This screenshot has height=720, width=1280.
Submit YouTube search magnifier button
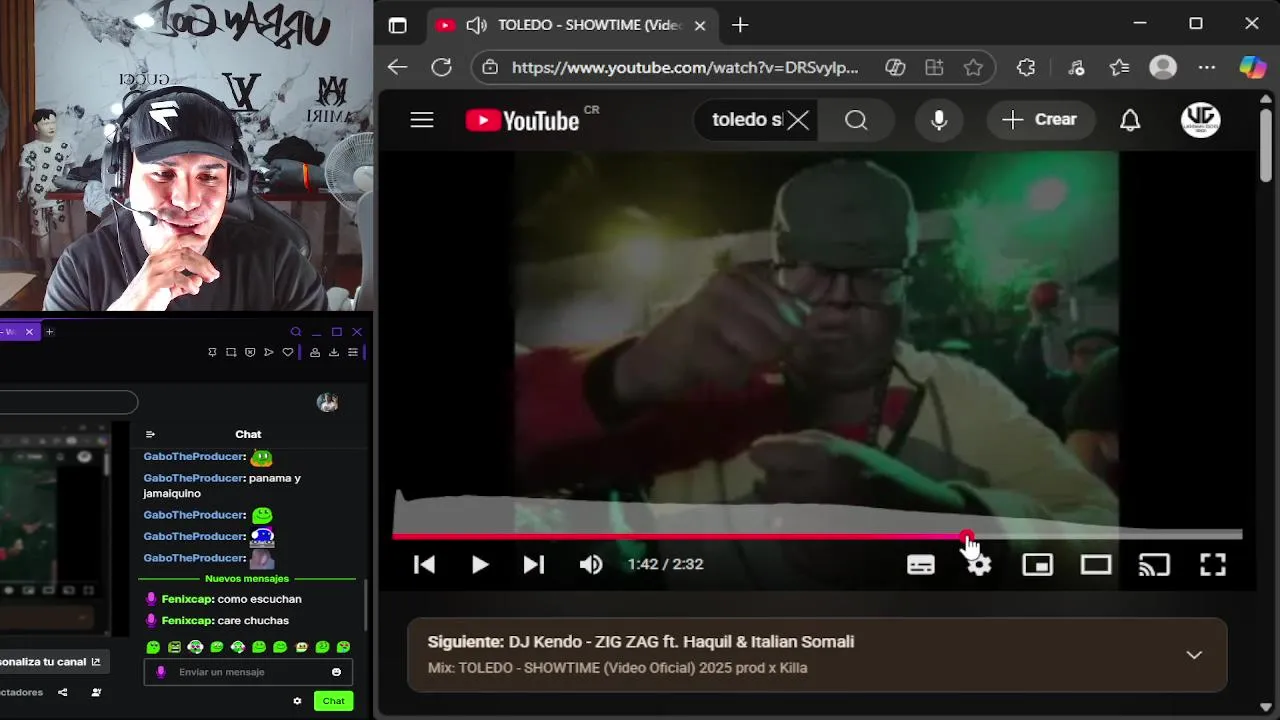click(x=856, y=120)
